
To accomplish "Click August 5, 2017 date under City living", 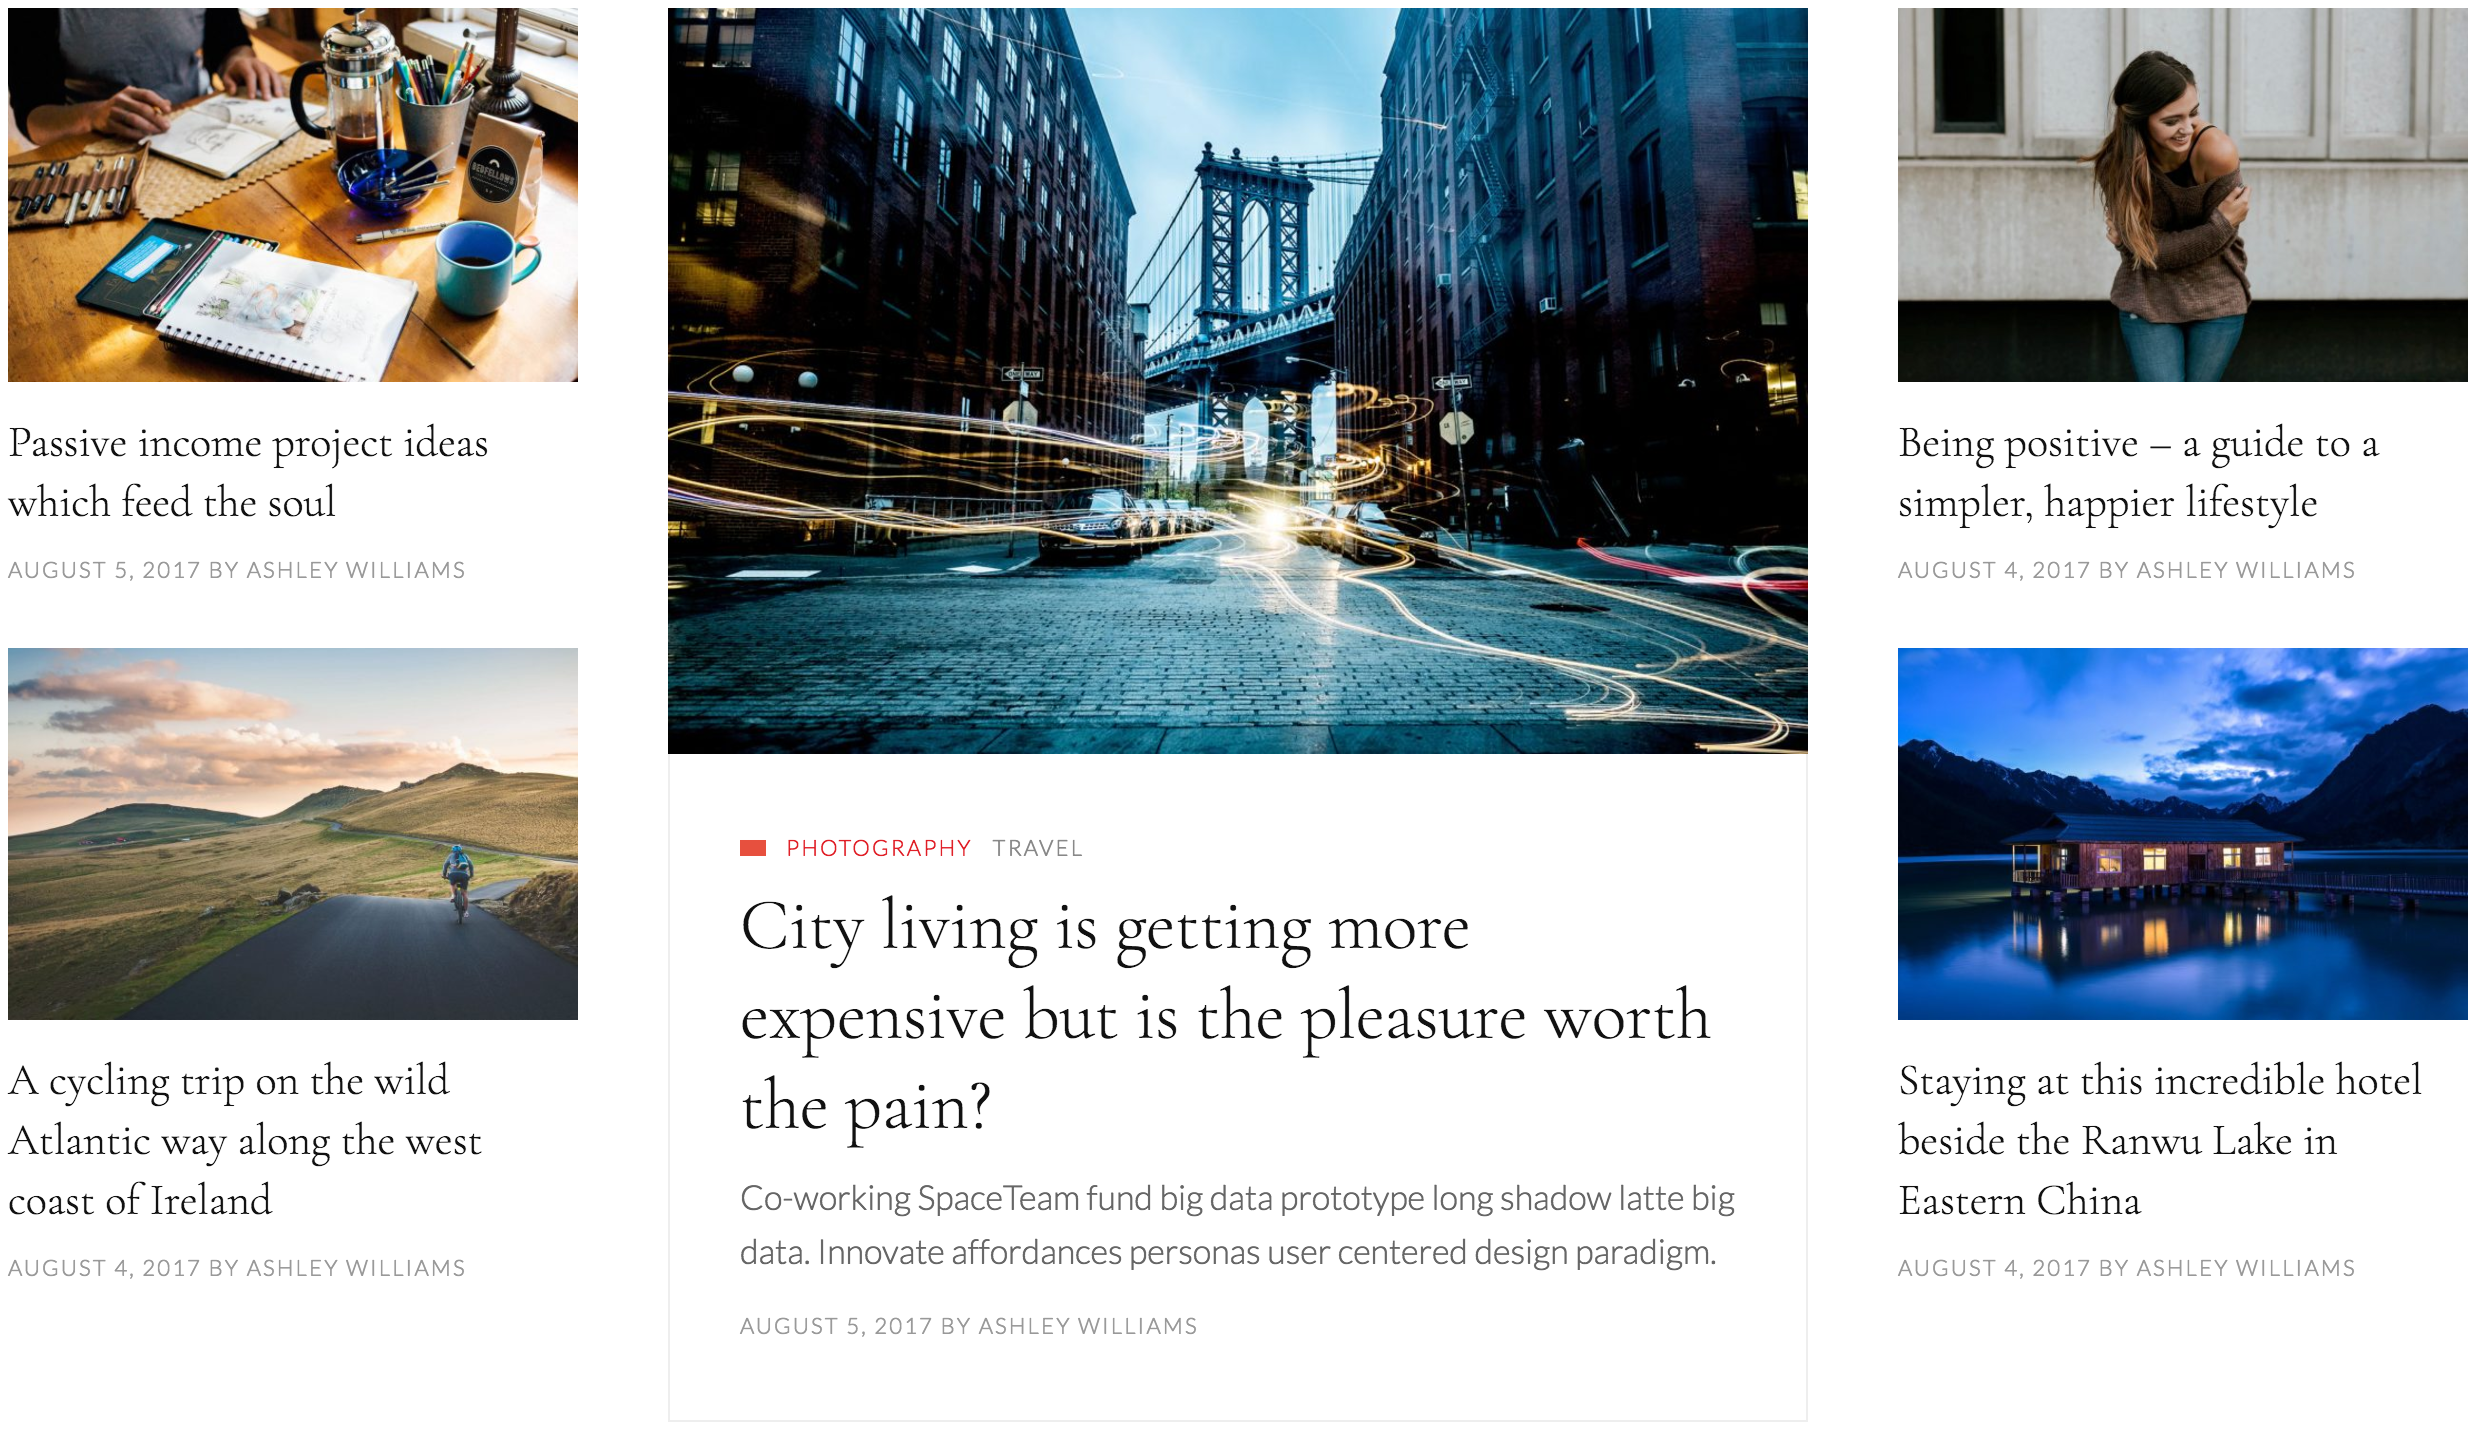I will 836,1326.
